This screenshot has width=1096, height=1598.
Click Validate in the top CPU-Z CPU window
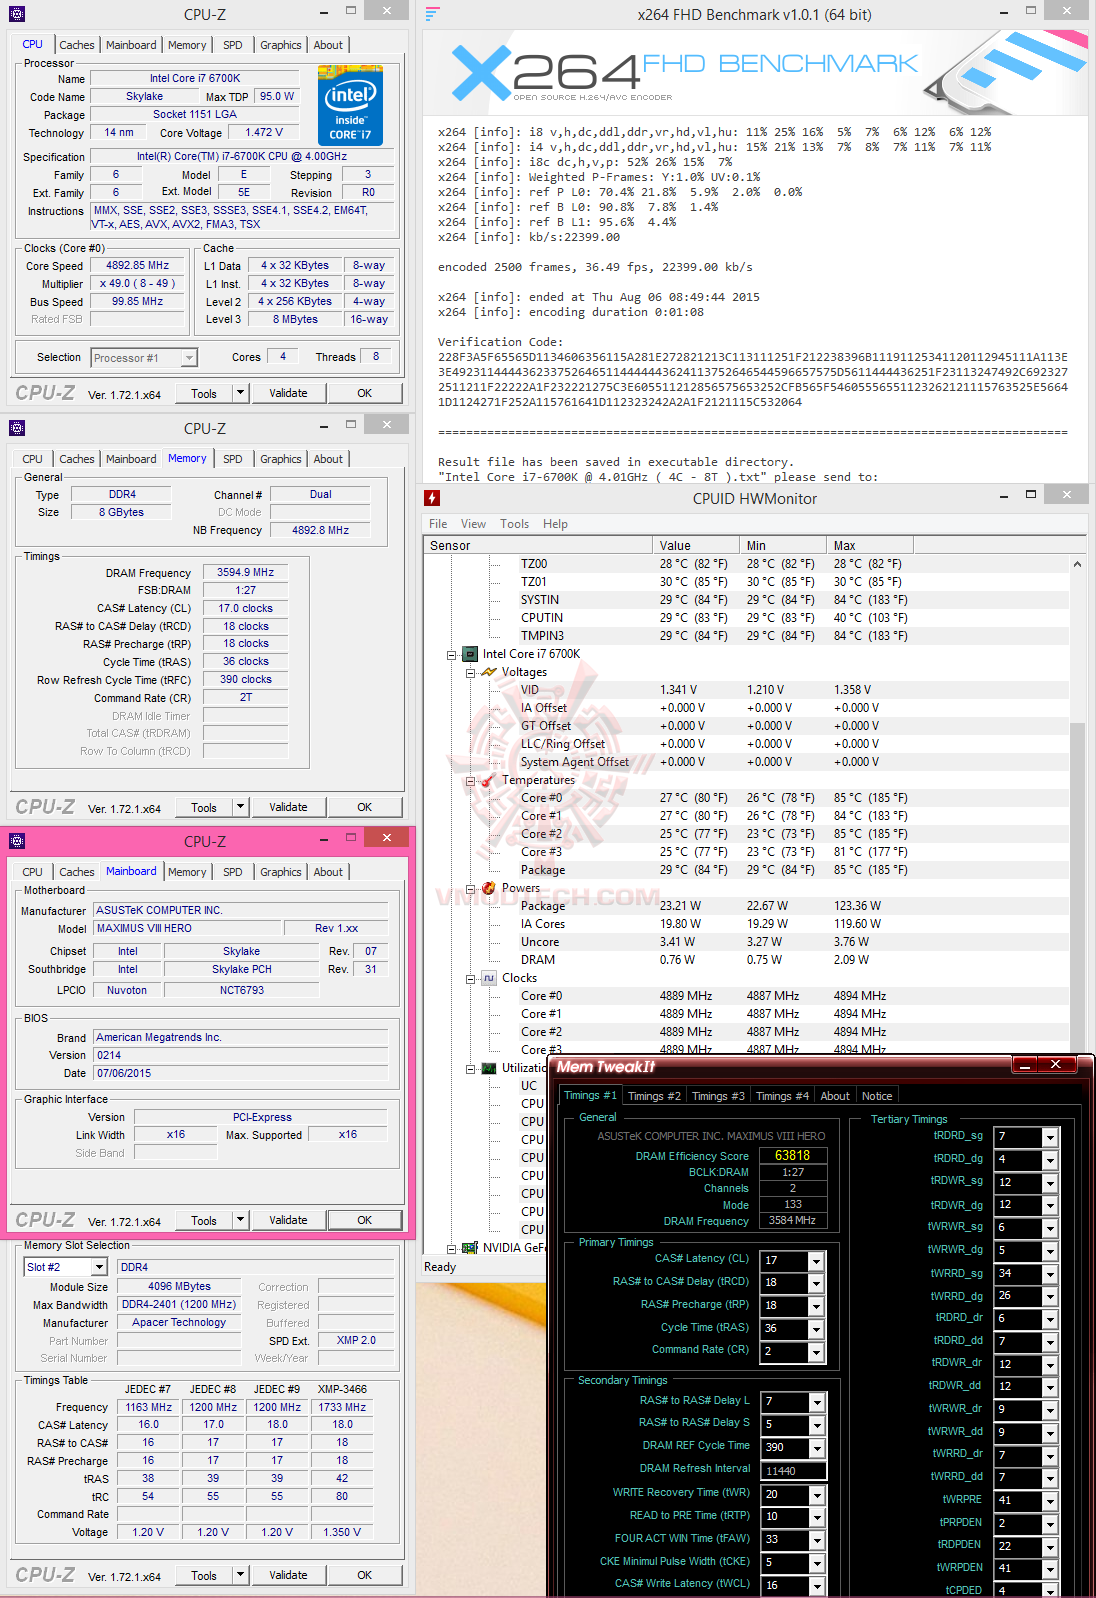pyautogui.click(x=288, y=393)
